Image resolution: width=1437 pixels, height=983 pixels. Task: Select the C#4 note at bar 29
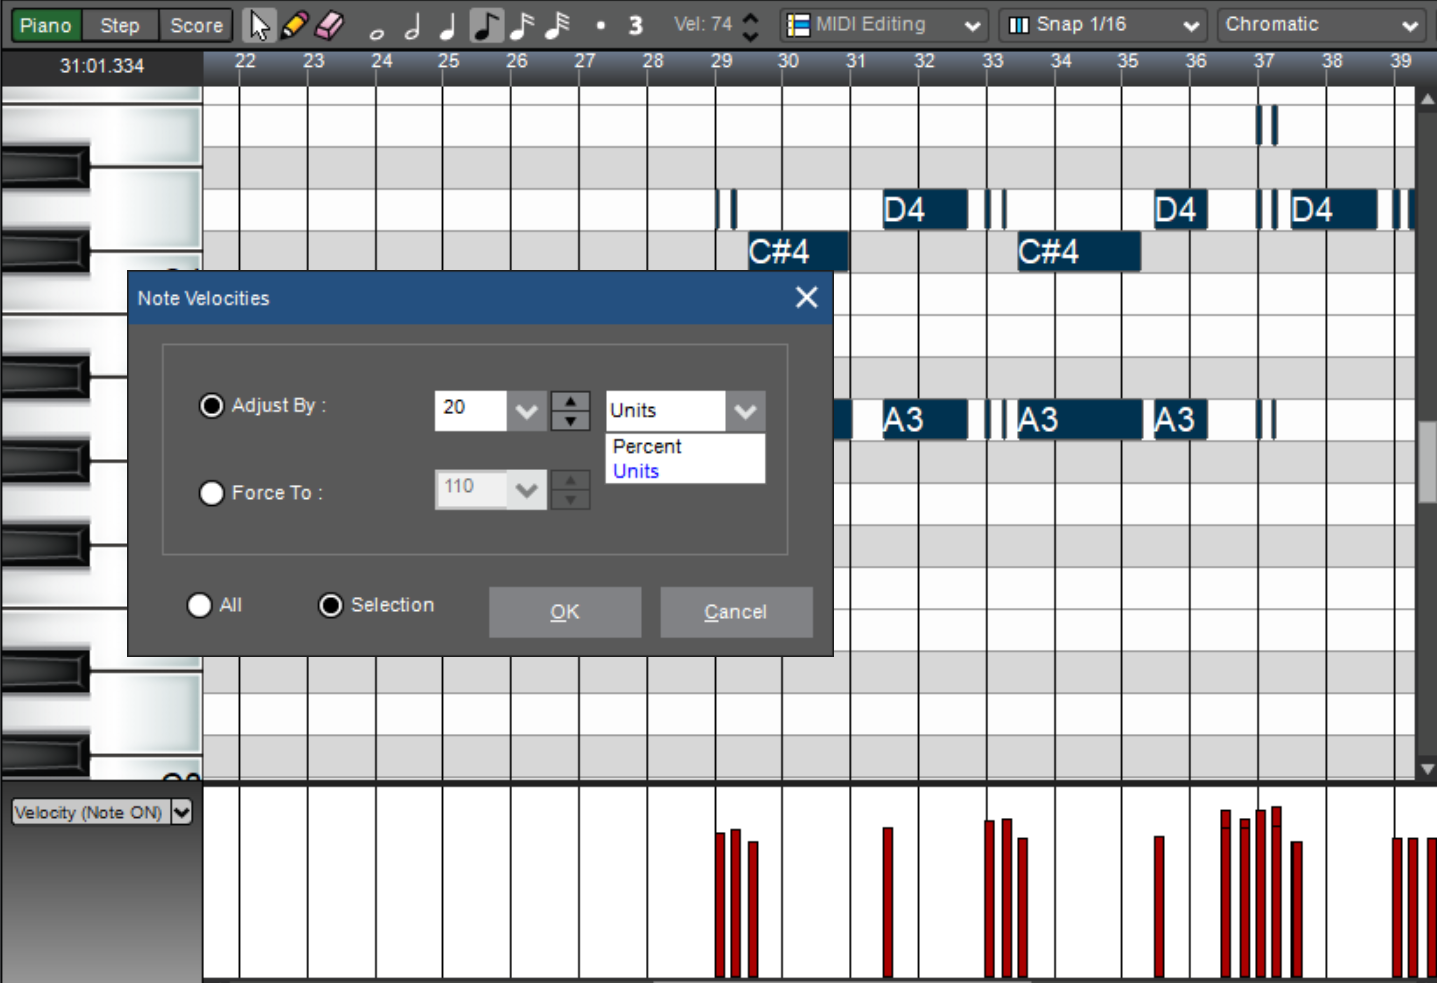(x=798, y=251)
